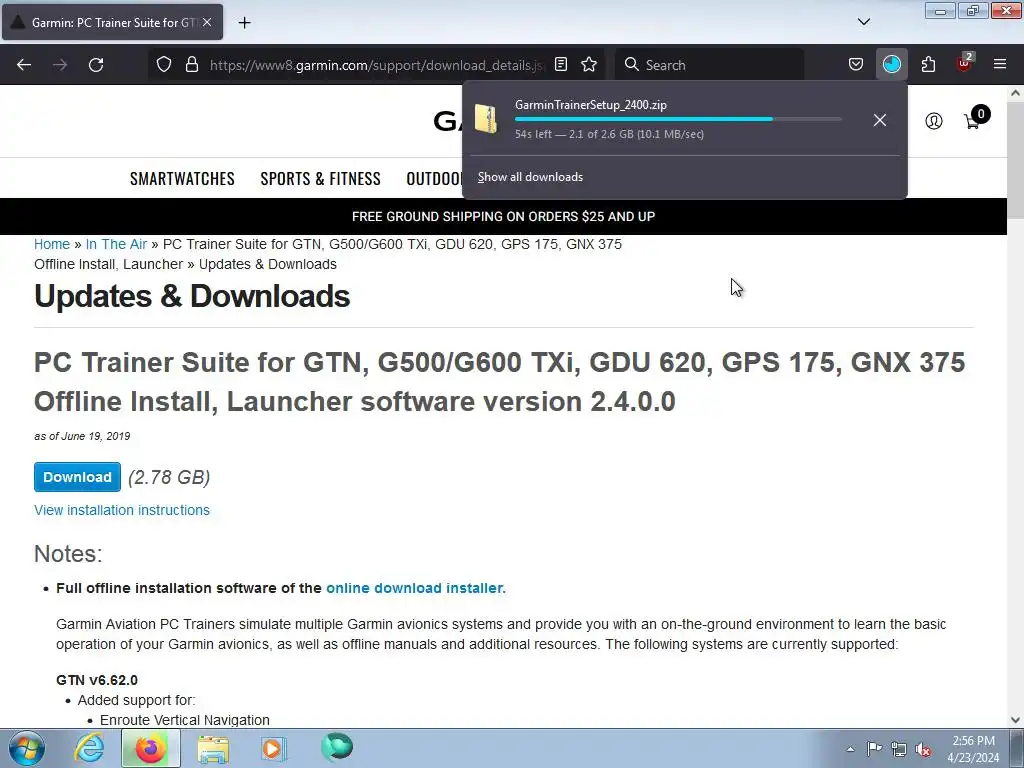Viewport: 1024px width, 768px height.
Task: Click scrollbar down arrow
Action: (1015, 720)
